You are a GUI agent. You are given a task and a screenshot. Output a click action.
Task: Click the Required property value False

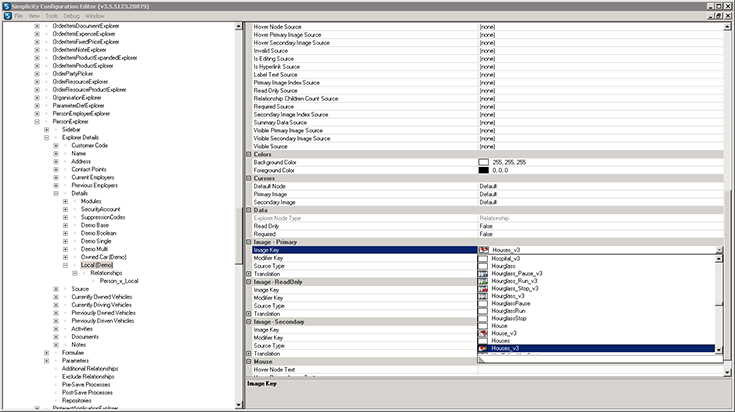pos(486,234)
